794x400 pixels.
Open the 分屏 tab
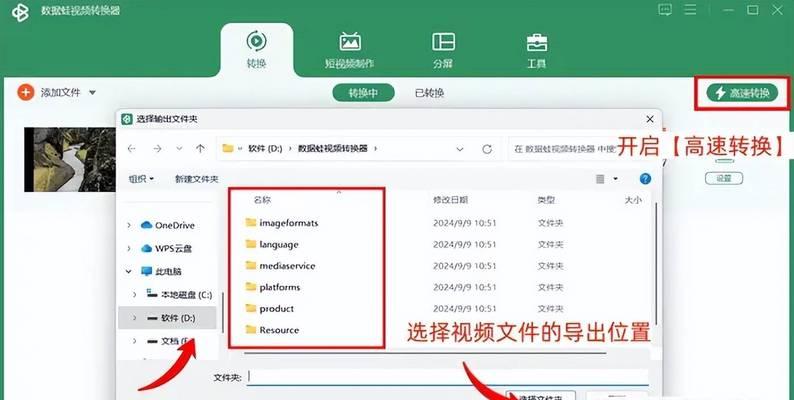443,50
